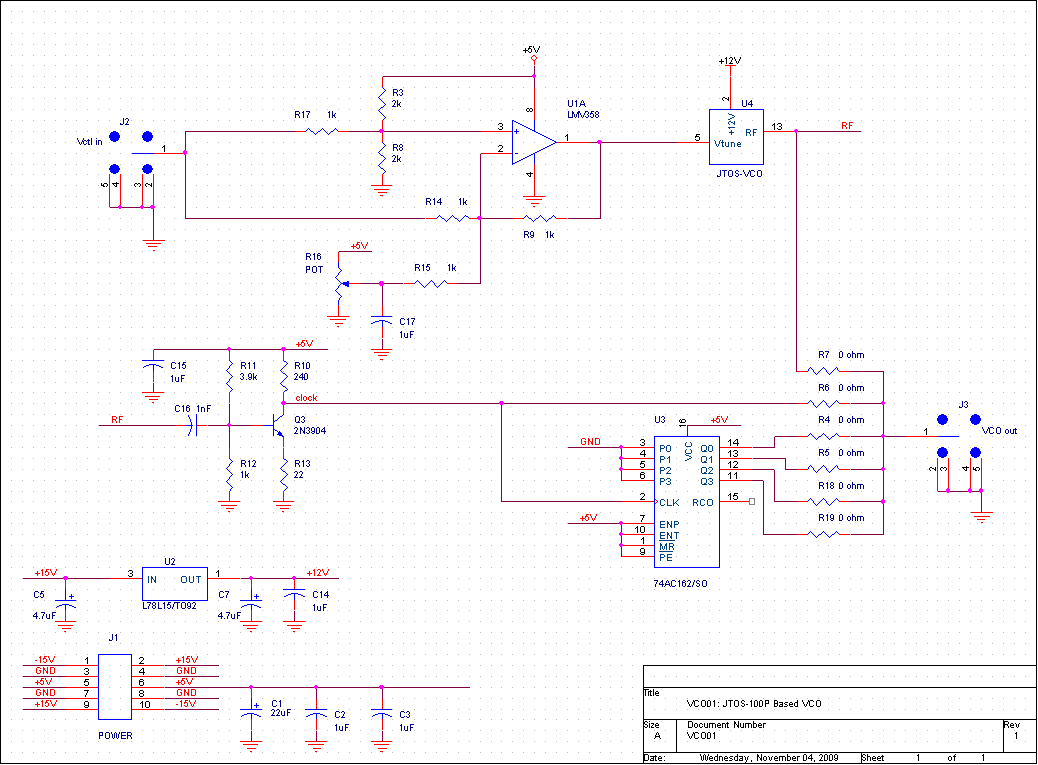Select the R16 POT potentiometer symbol
The height and width of the screenshot is (765, 1038).
click(x=338, y=281)
